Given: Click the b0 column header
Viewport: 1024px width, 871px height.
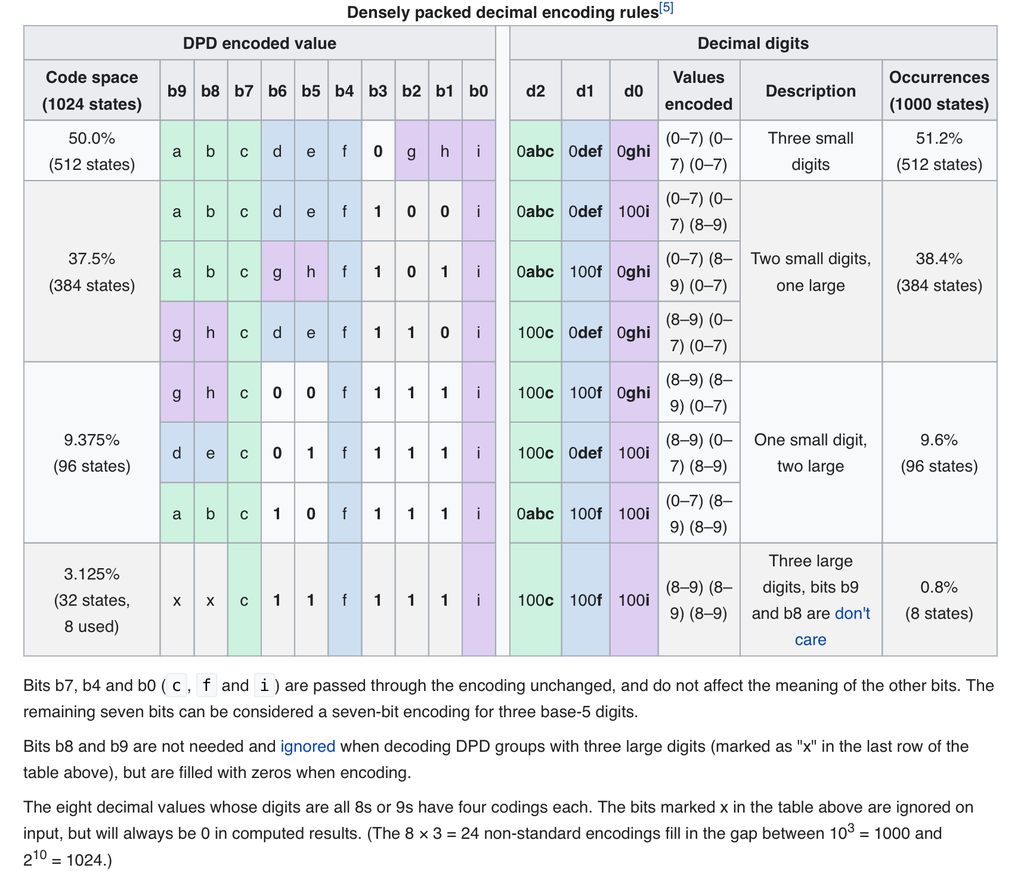Looking at the screenshot, I should 478,90.
